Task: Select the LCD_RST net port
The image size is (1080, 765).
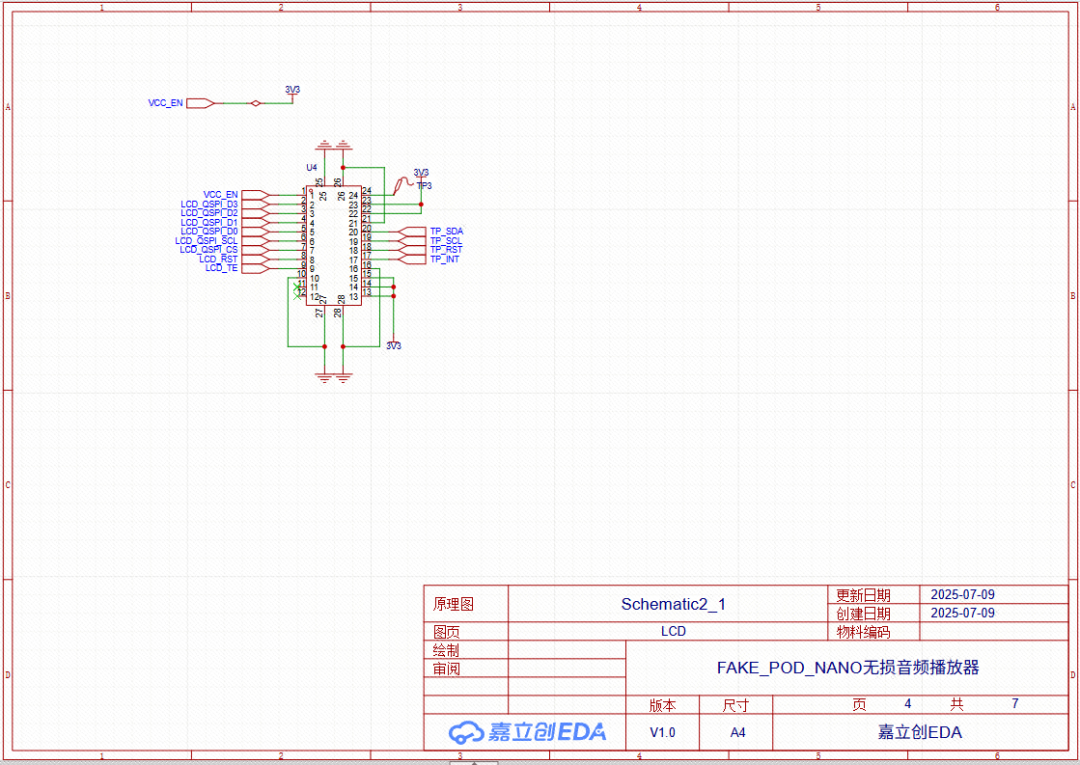Action: (x=254, y=258)
